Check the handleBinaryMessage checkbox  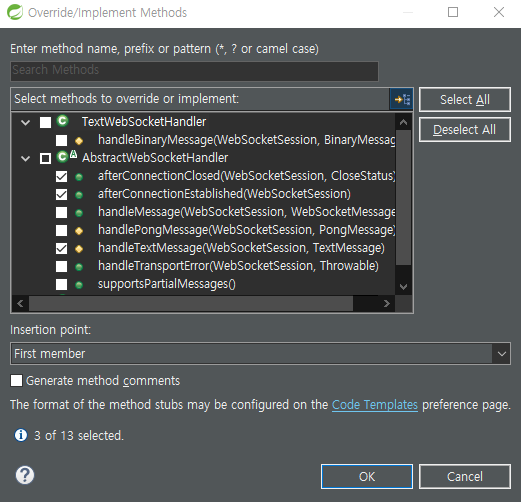click(x=61, y=140)
